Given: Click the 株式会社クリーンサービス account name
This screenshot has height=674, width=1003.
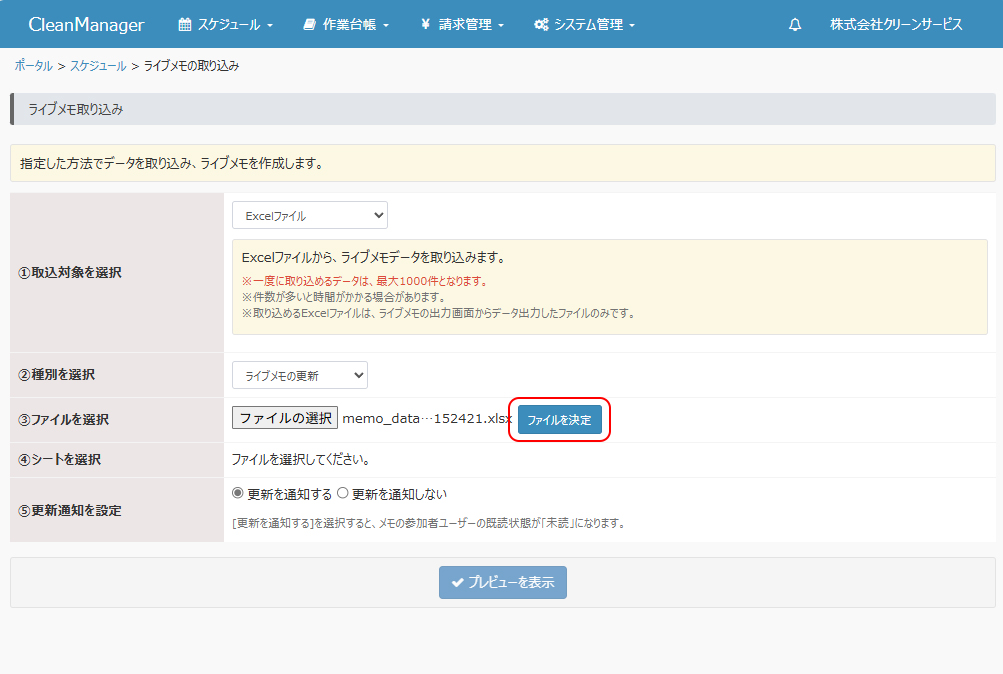Looking at the screenshot, I should 896,24.
